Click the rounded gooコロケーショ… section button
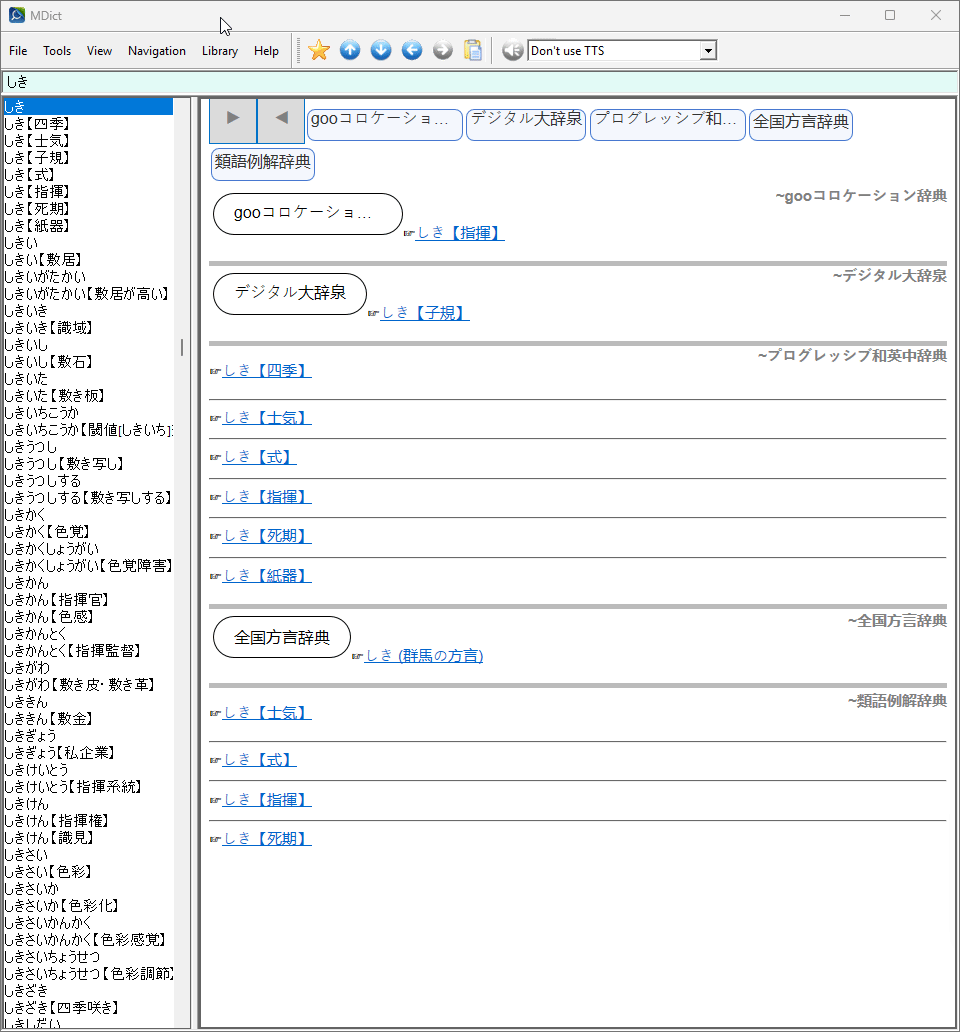The image size is (960, 1032). (307, 214)
